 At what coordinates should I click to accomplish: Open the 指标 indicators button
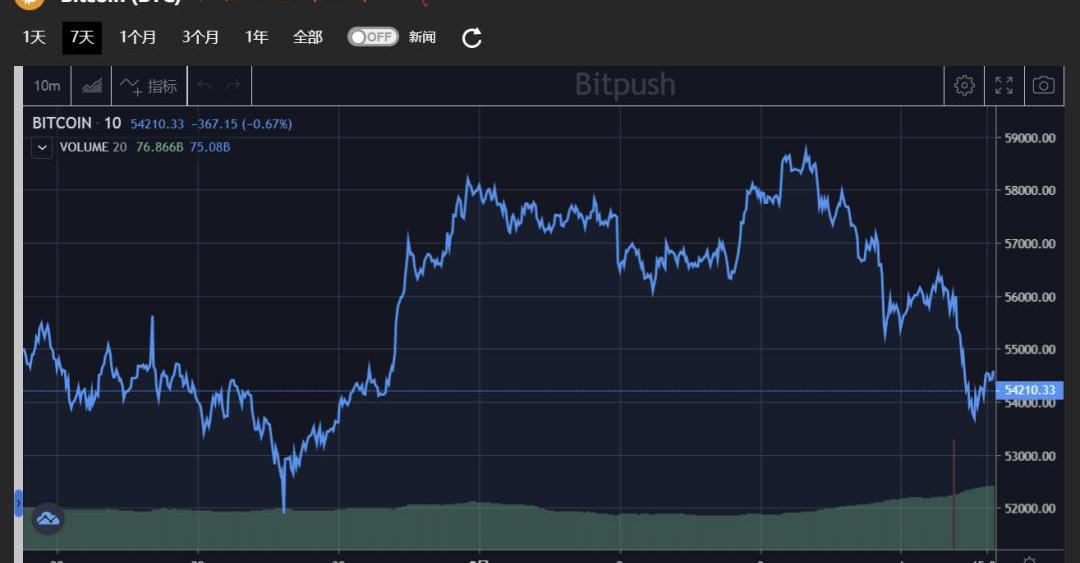(x=149, y=86)
